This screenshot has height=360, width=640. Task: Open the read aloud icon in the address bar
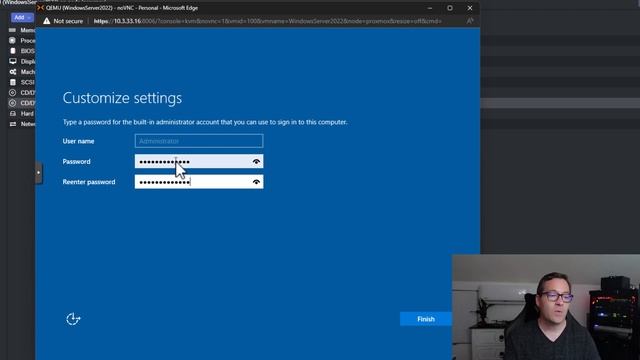point(470,21)
